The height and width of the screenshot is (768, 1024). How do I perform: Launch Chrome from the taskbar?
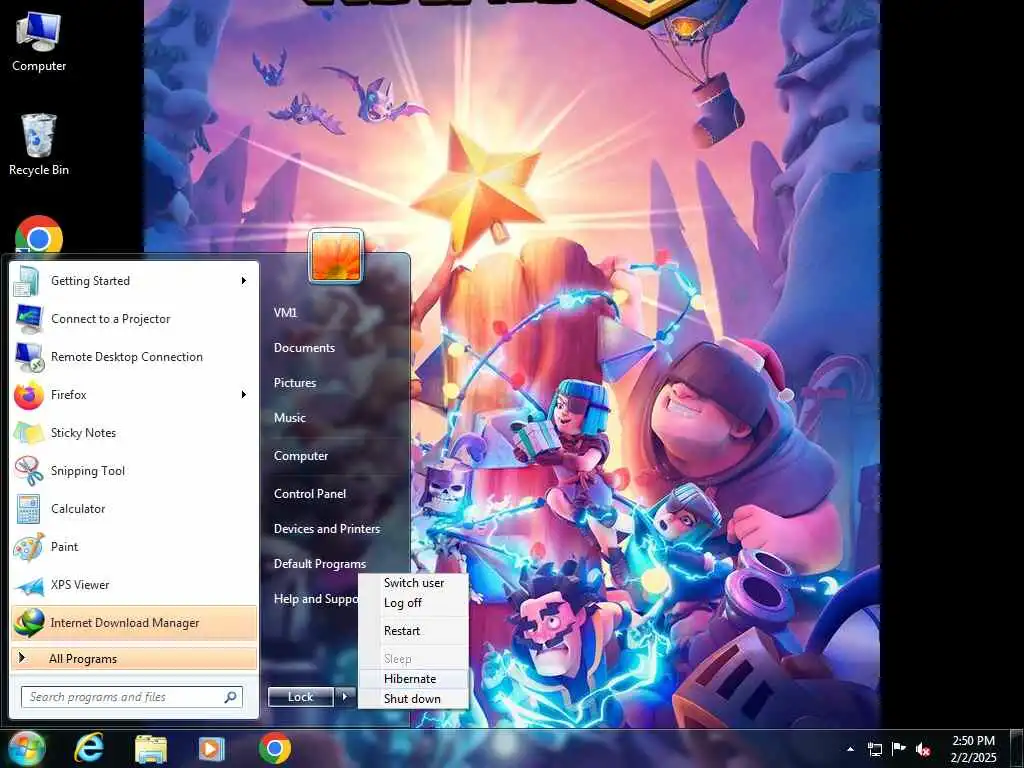pyautogui.click(x=274, y=748)
